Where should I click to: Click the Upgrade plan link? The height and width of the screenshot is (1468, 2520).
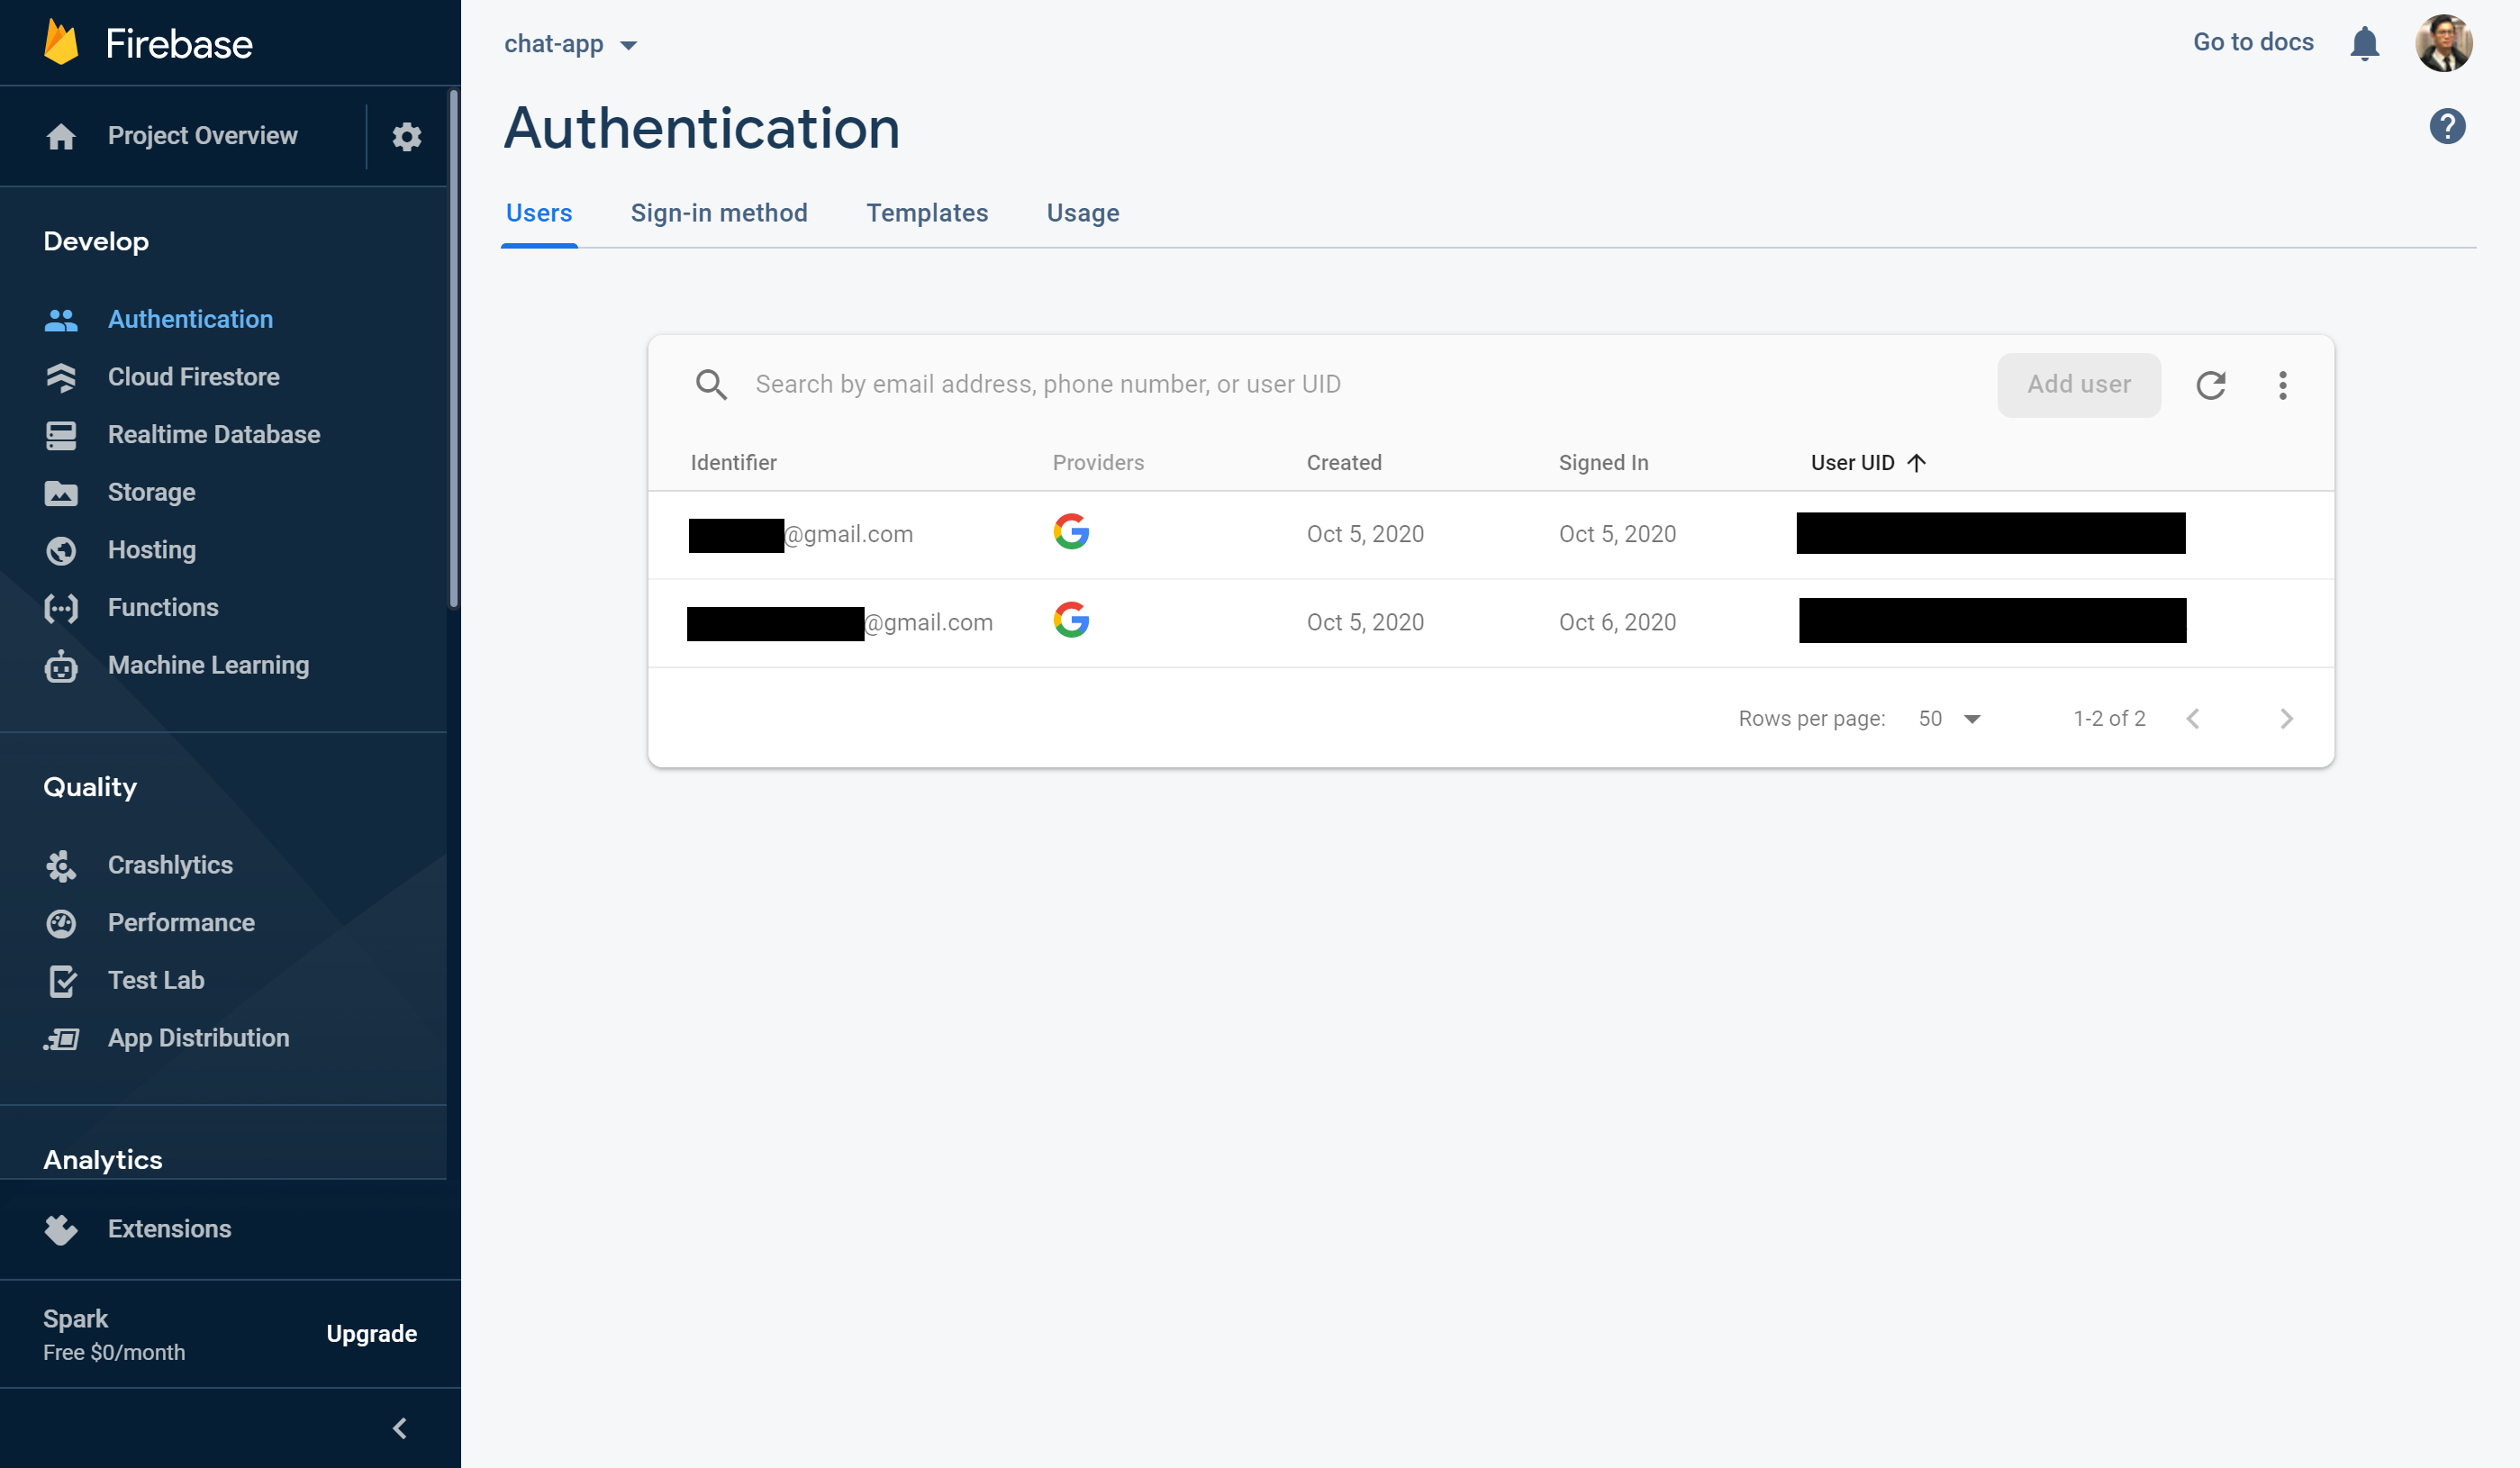pos(371,1333)
